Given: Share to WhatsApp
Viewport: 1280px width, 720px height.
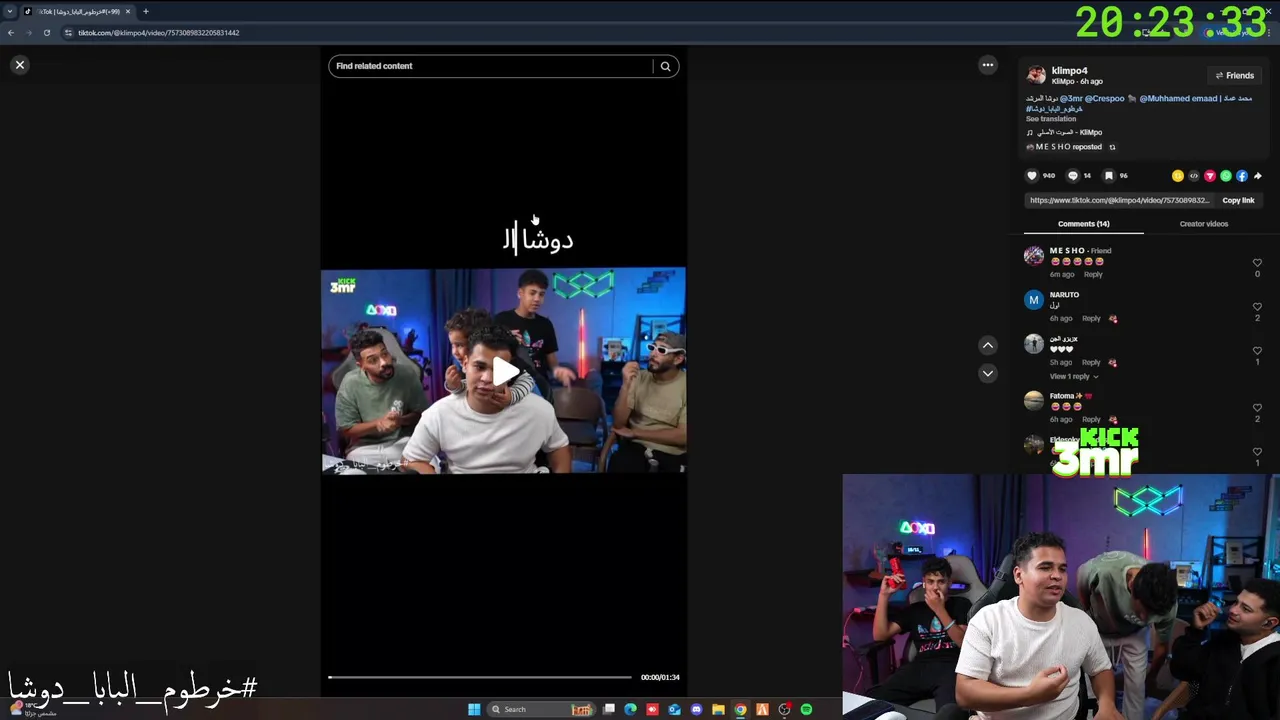Looking at the screenshot, I should (x=1226, y=176).
